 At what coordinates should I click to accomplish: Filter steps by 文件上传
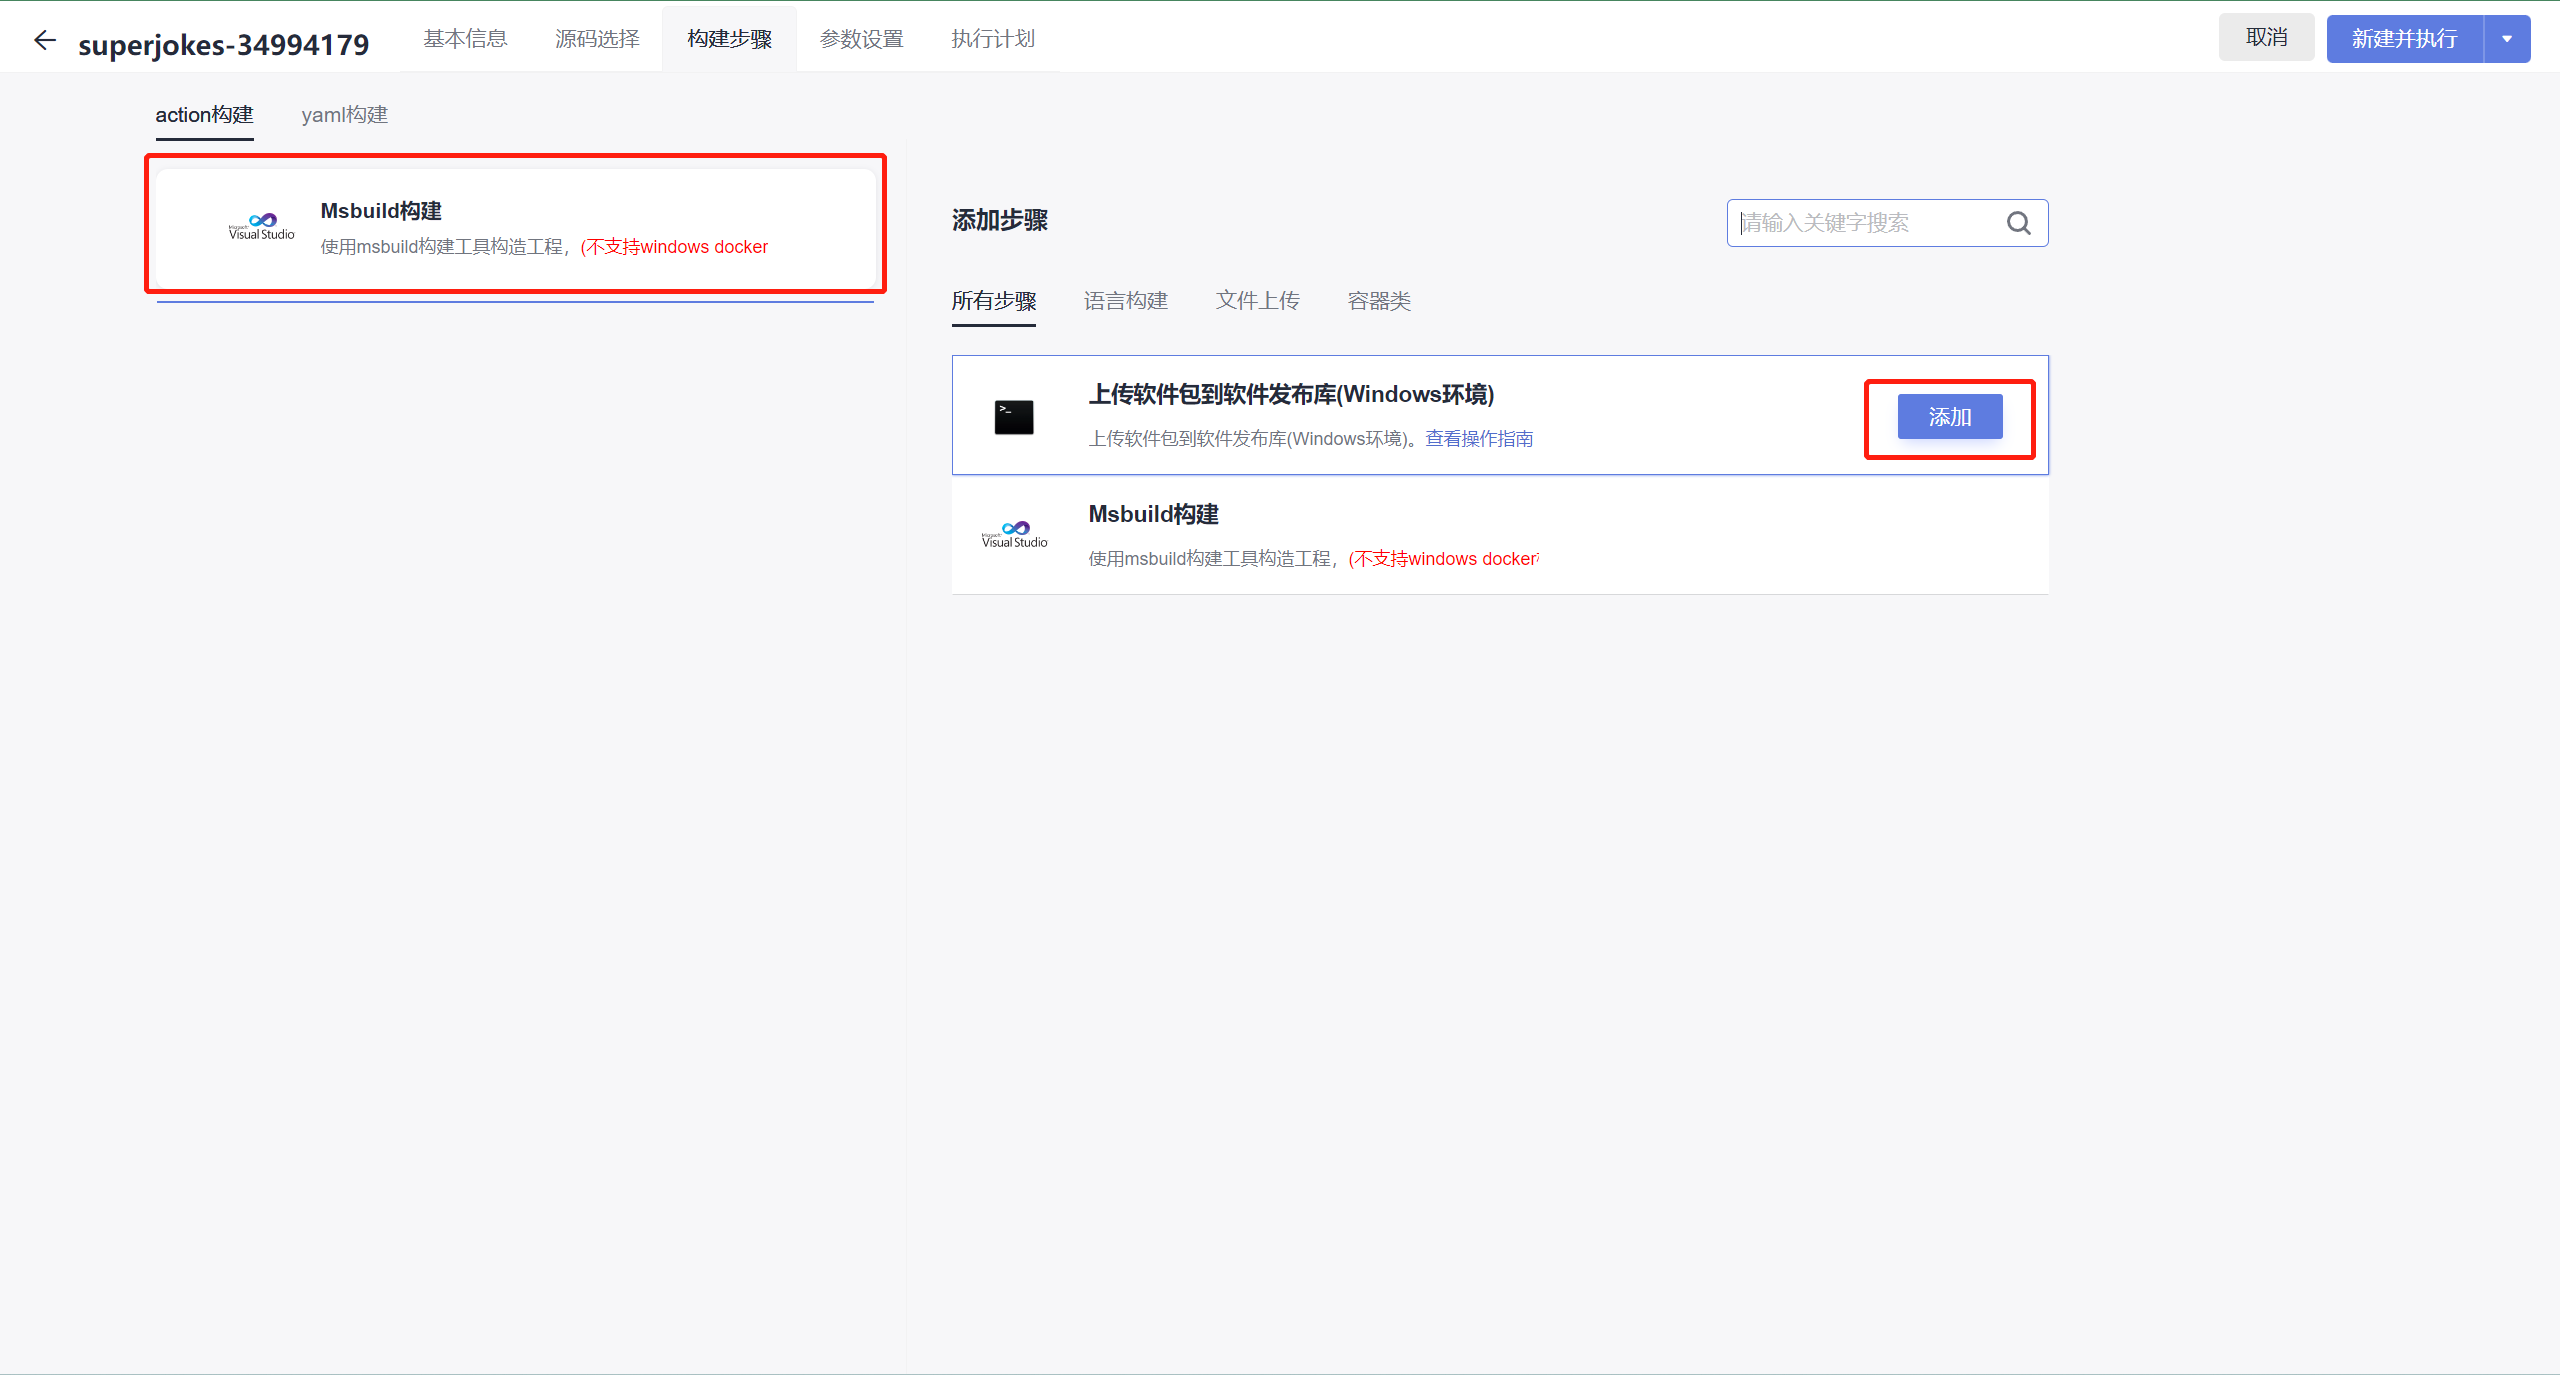(x=1257, y=301)
